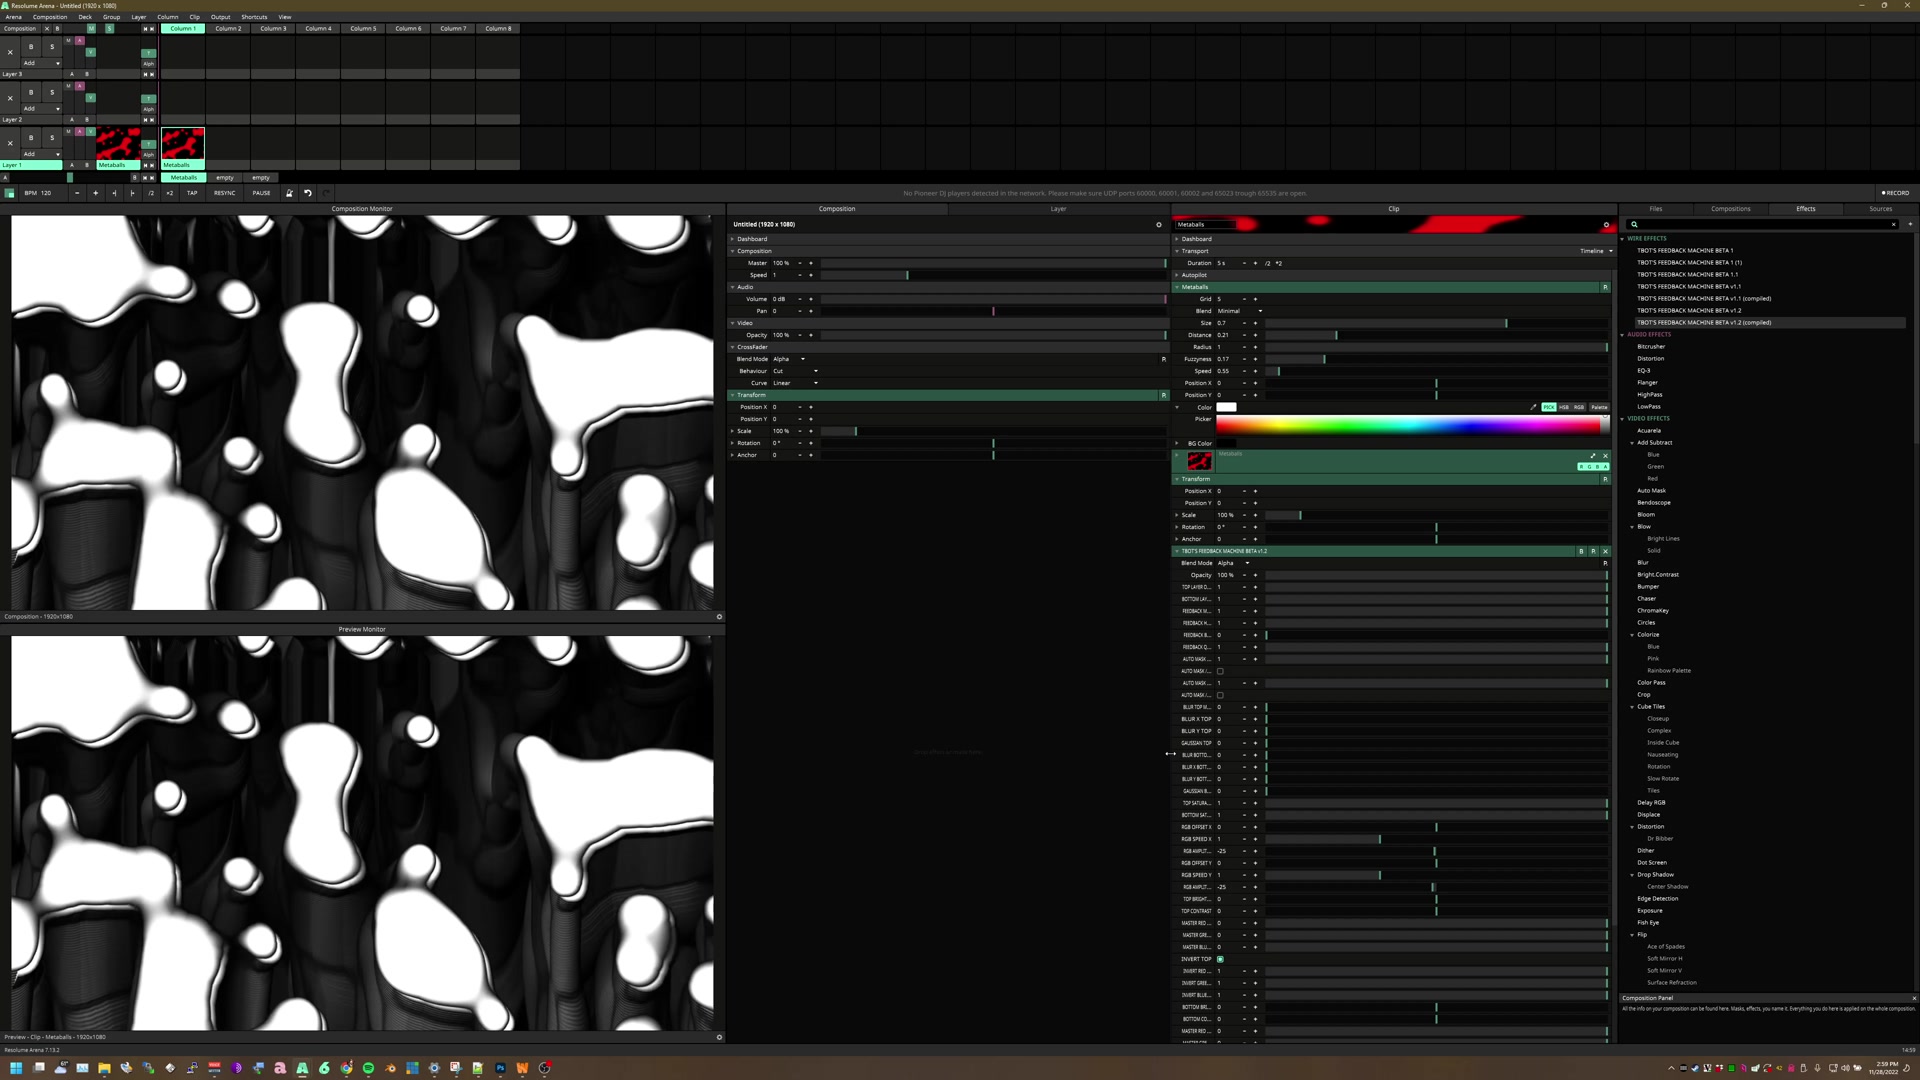Enable PICK color mode

1549,407
